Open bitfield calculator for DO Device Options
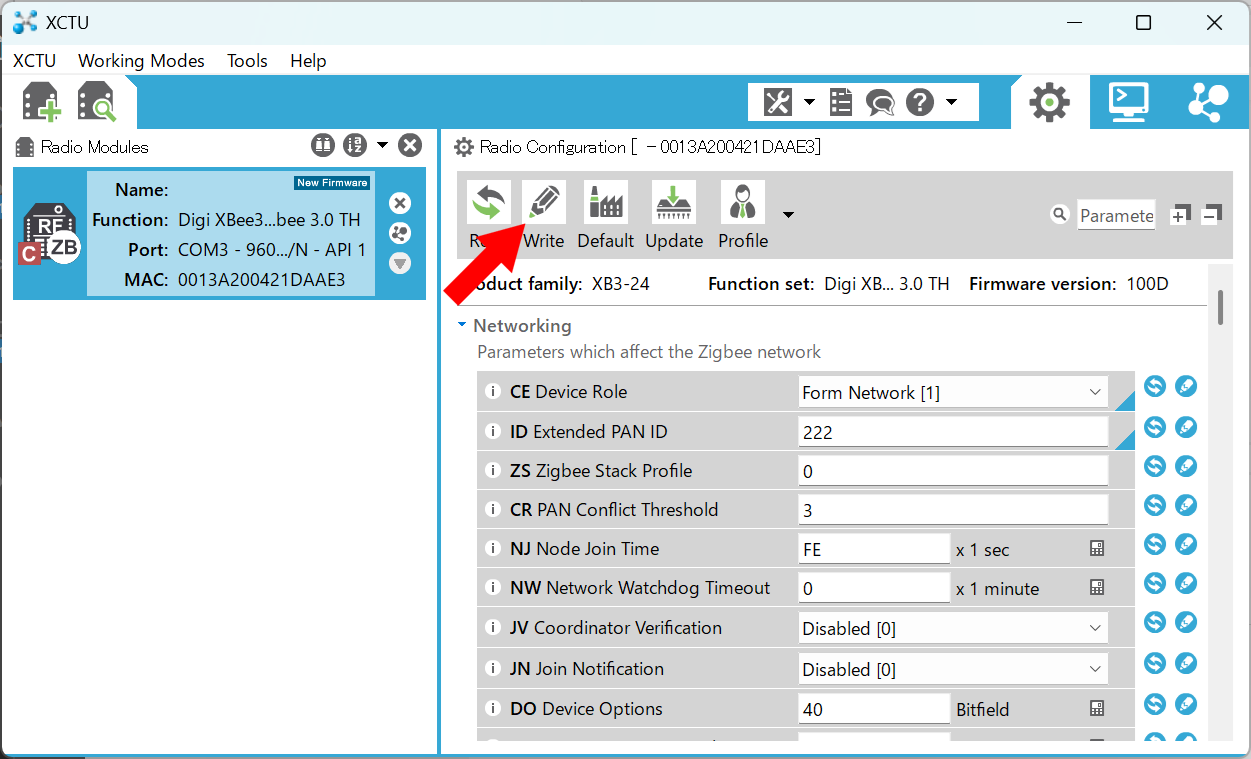 click(1097, 709)
